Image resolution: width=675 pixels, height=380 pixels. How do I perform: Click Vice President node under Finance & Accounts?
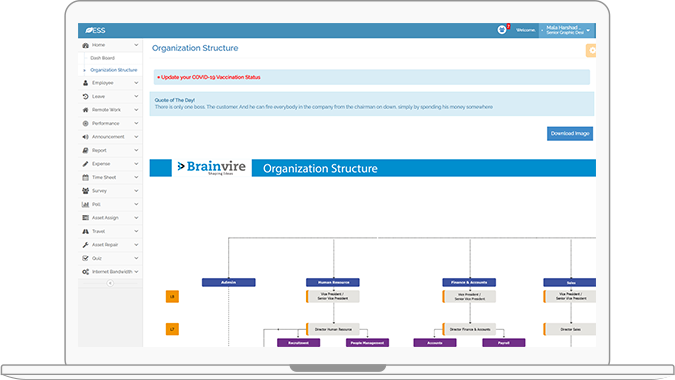pos(469,297)
